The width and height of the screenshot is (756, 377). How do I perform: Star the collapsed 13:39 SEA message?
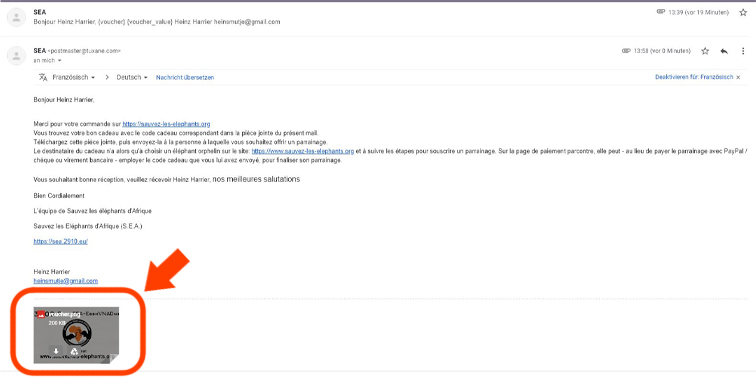click(x=743, y=13)
